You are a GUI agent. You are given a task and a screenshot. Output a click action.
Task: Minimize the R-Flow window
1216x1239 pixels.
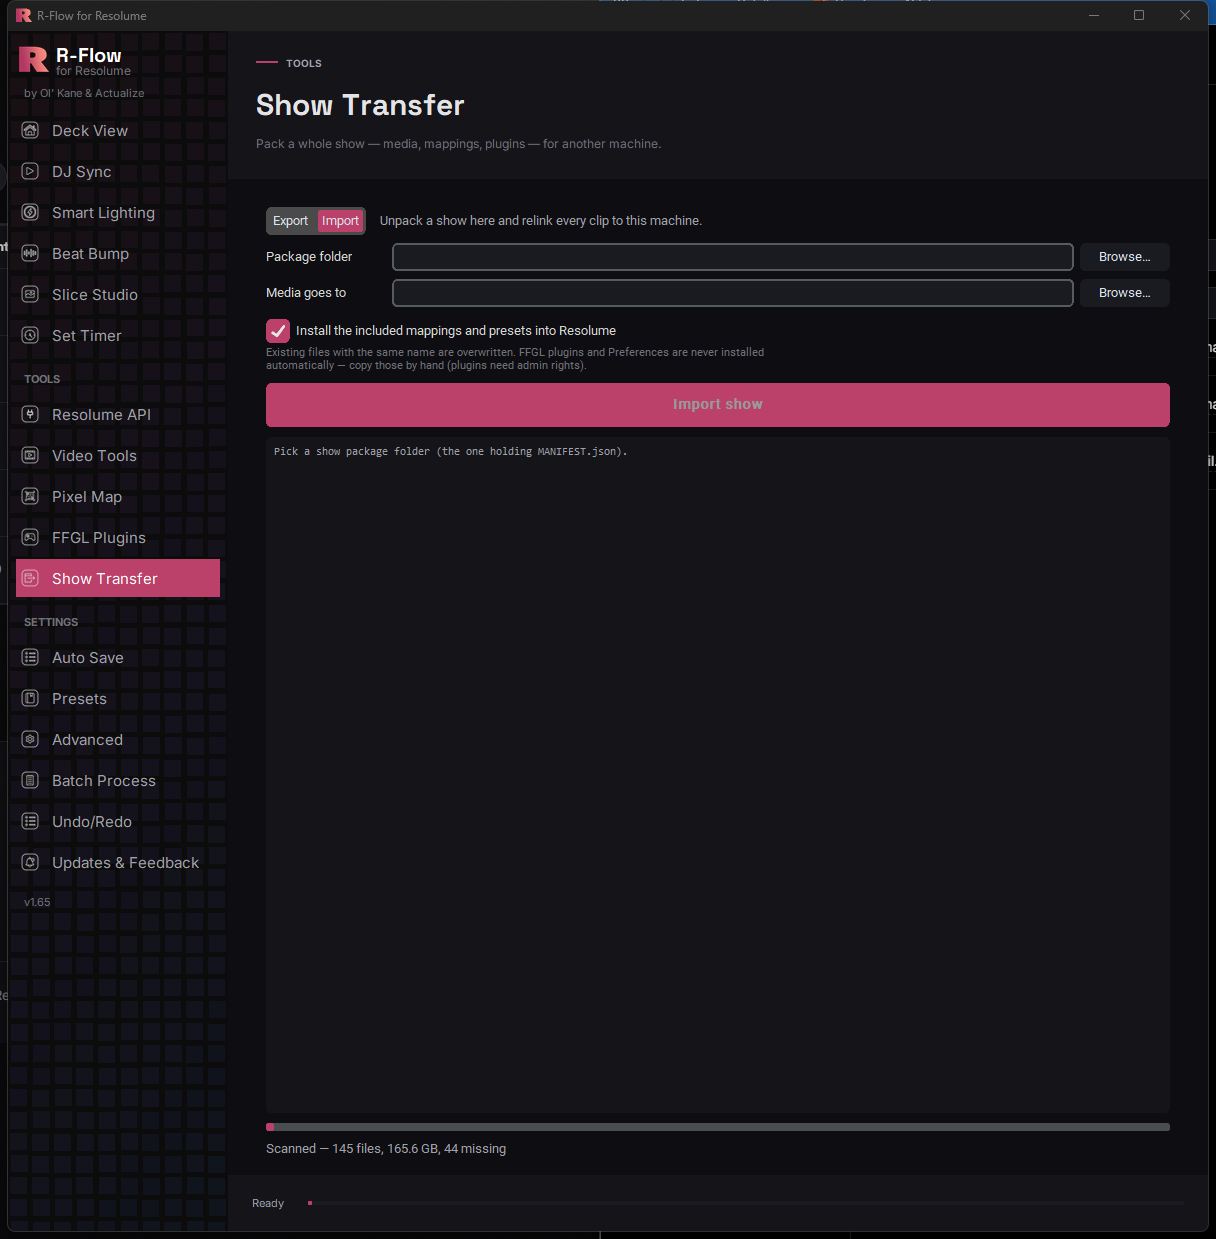[1094, 15]
